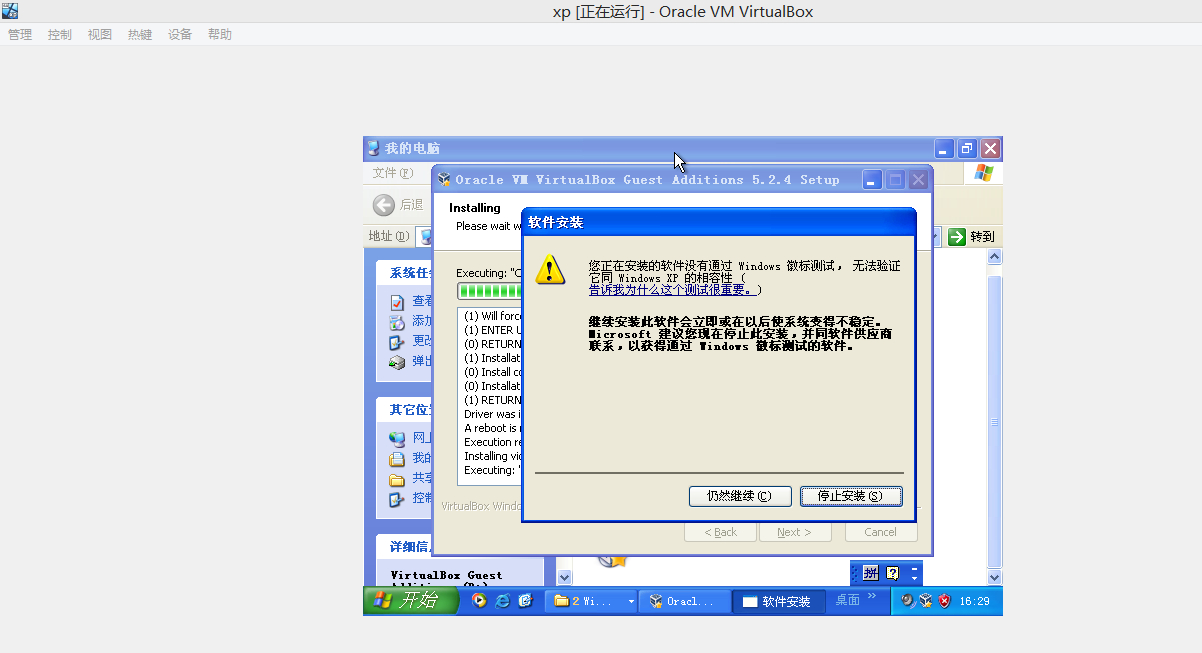Click the Windows flag logo in 我的电脑 window
The width and height of the screenshot is (1202, 653).
point(984,173)
